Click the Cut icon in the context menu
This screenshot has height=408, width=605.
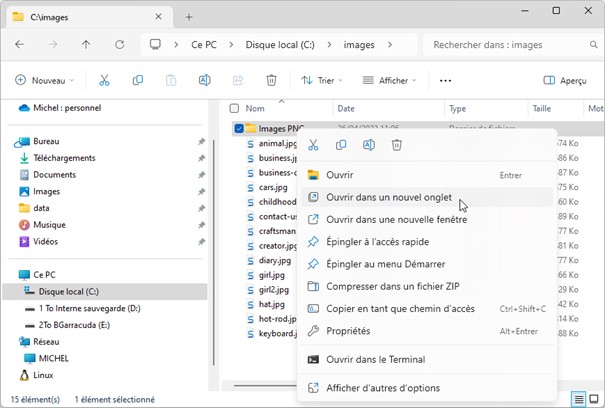point(314,146)
